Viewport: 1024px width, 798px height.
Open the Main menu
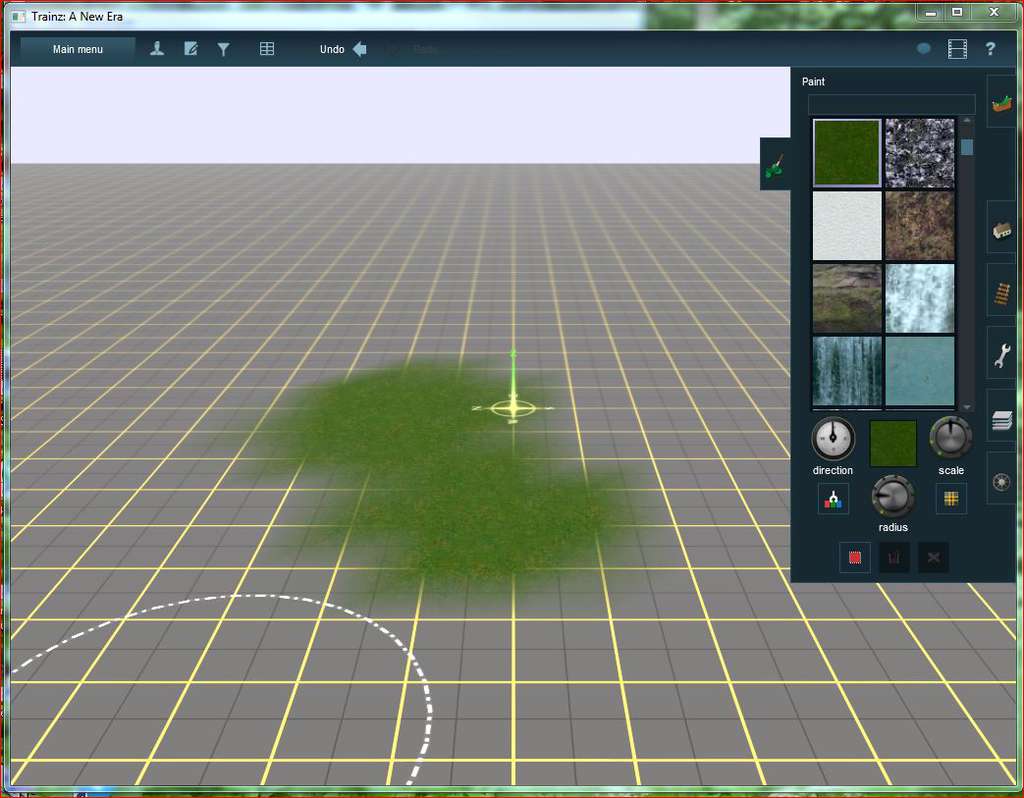pos(77,49)
